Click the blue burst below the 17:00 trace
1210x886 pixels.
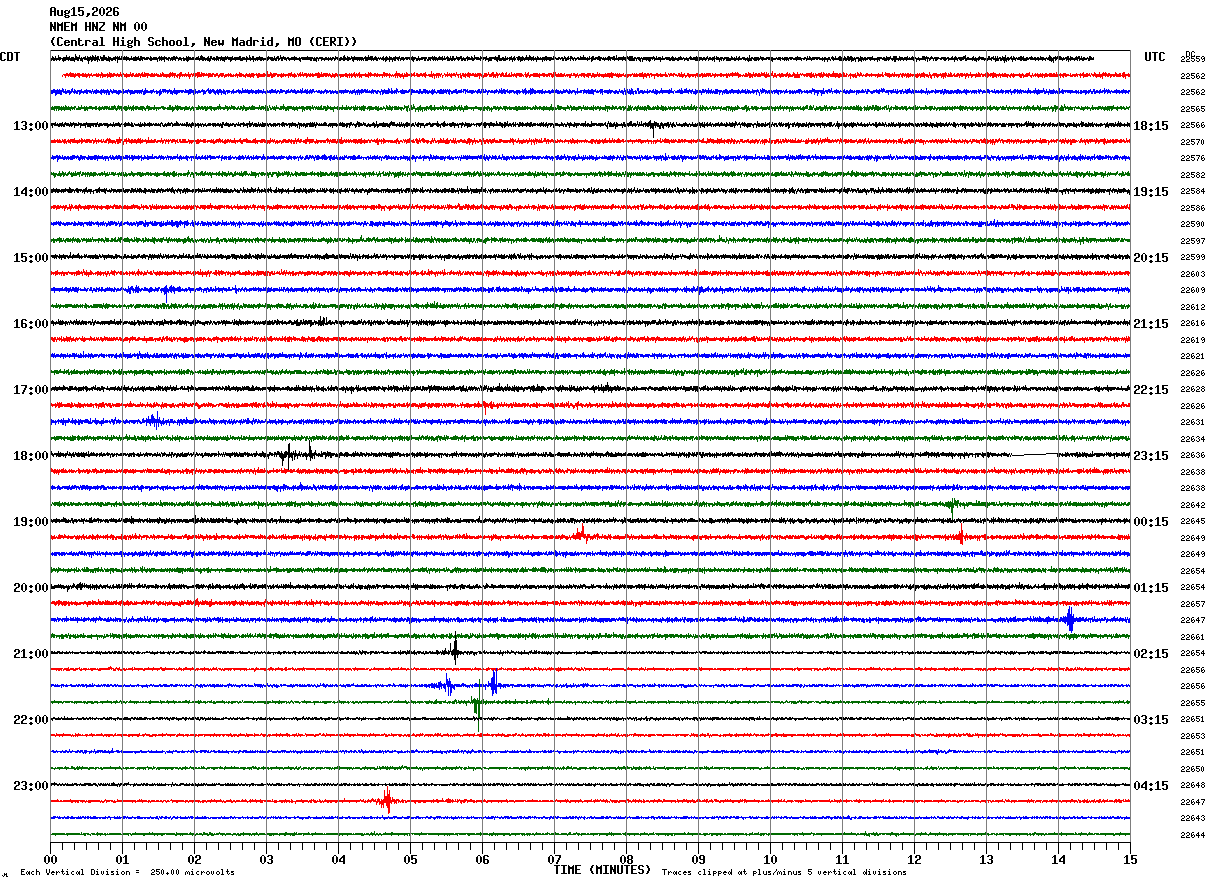(153, 421)
